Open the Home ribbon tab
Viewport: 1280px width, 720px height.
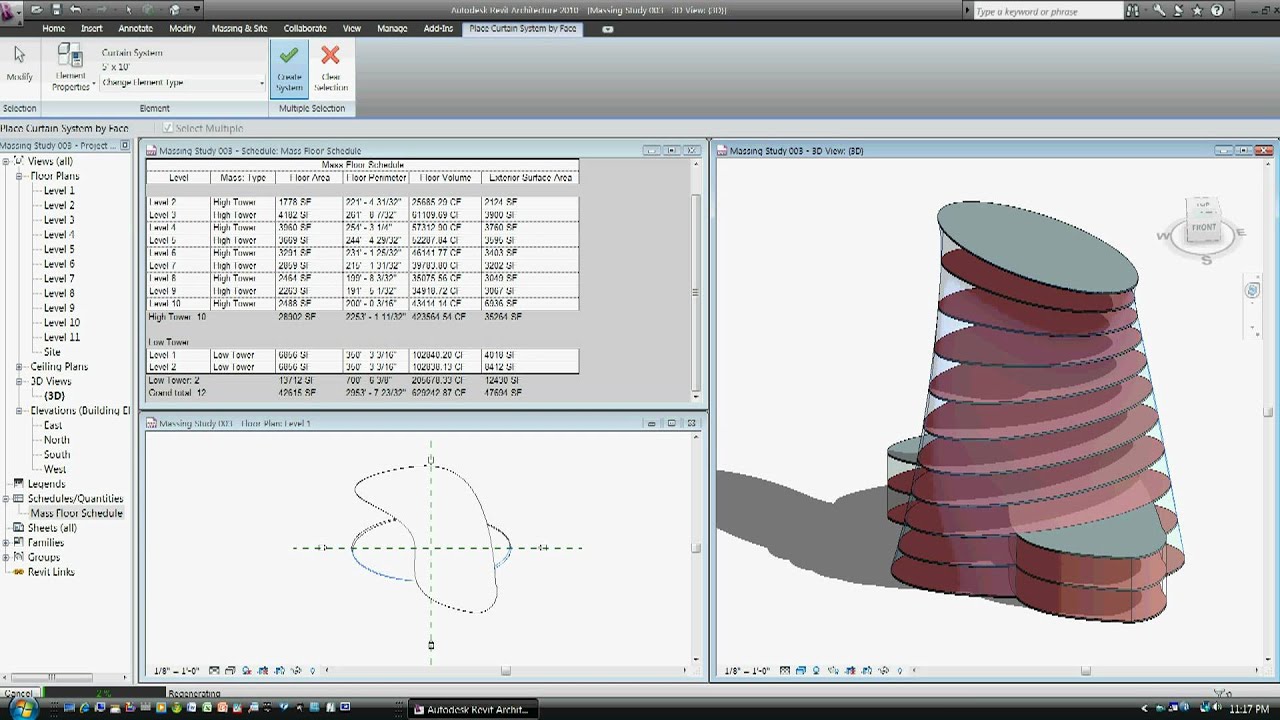click(54, 29)
